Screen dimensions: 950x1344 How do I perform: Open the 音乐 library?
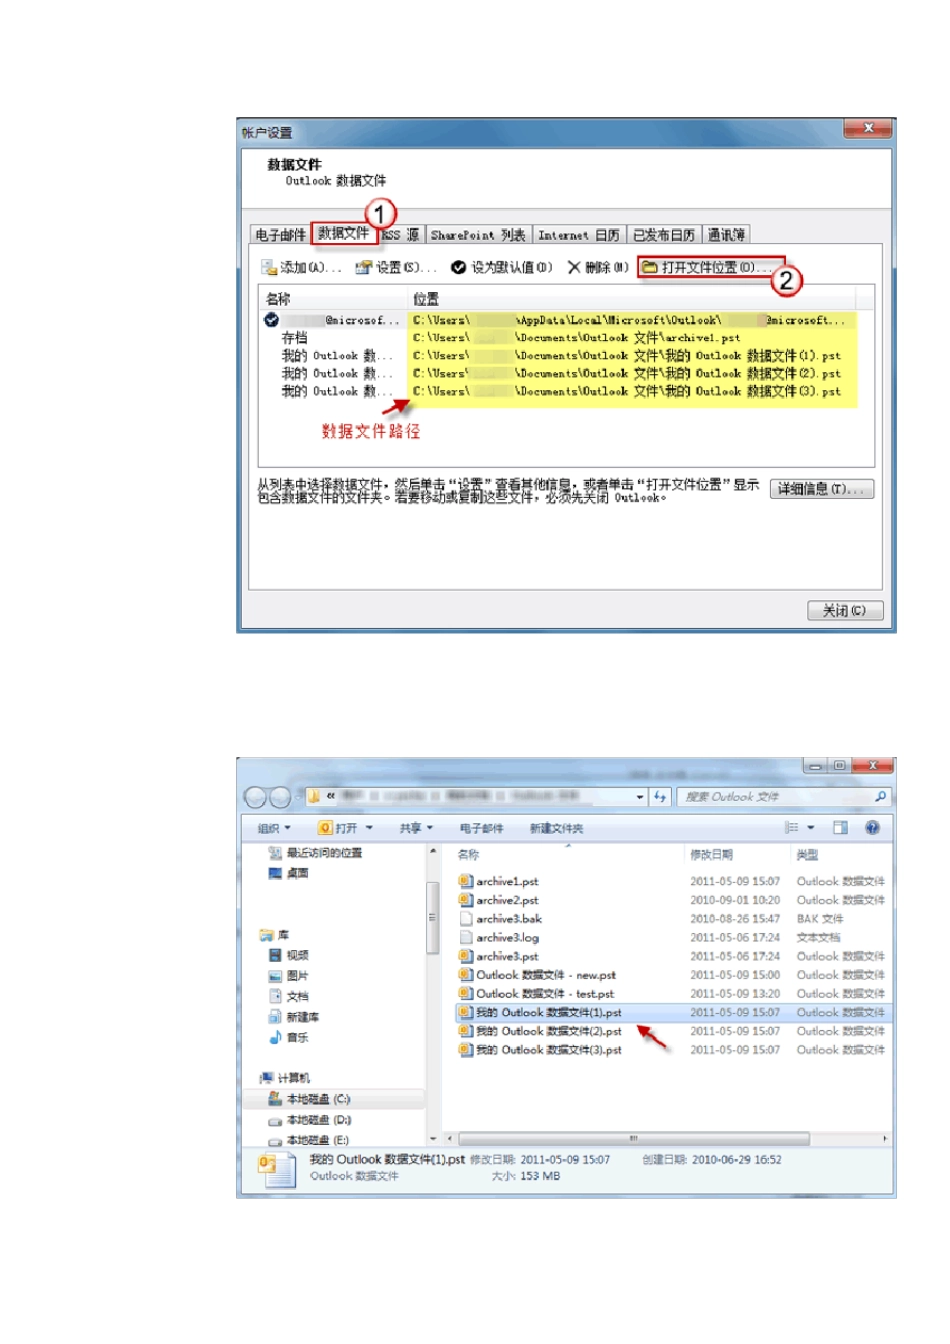click(288, 1037)
